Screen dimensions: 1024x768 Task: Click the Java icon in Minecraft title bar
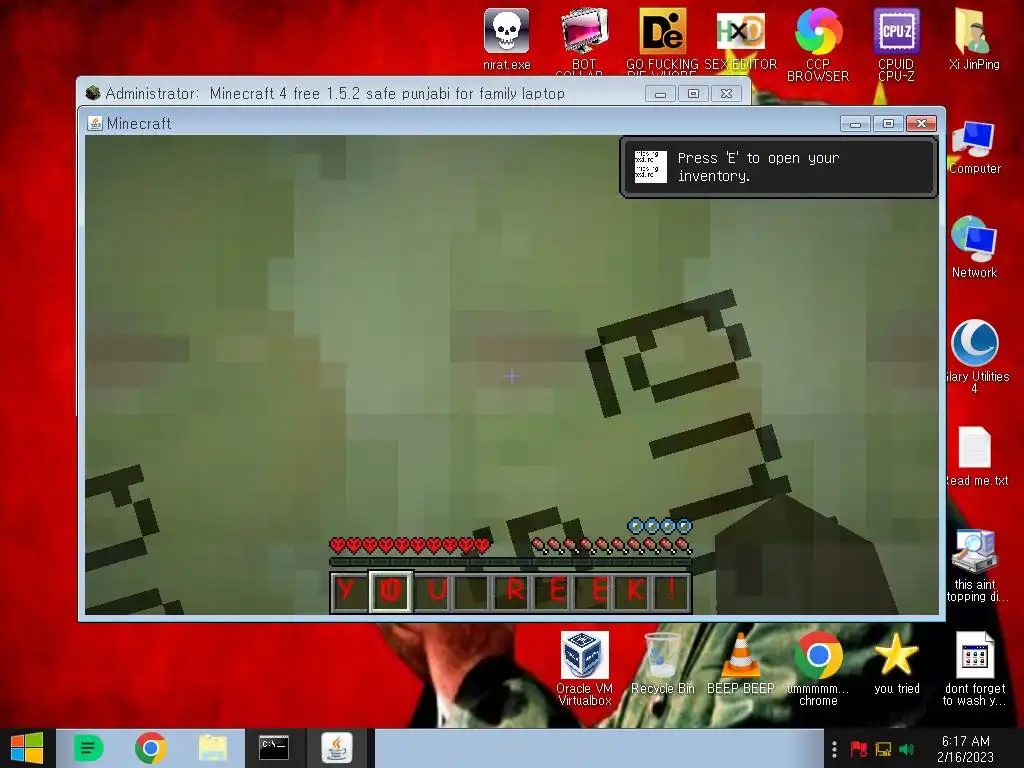coord(95,123)
